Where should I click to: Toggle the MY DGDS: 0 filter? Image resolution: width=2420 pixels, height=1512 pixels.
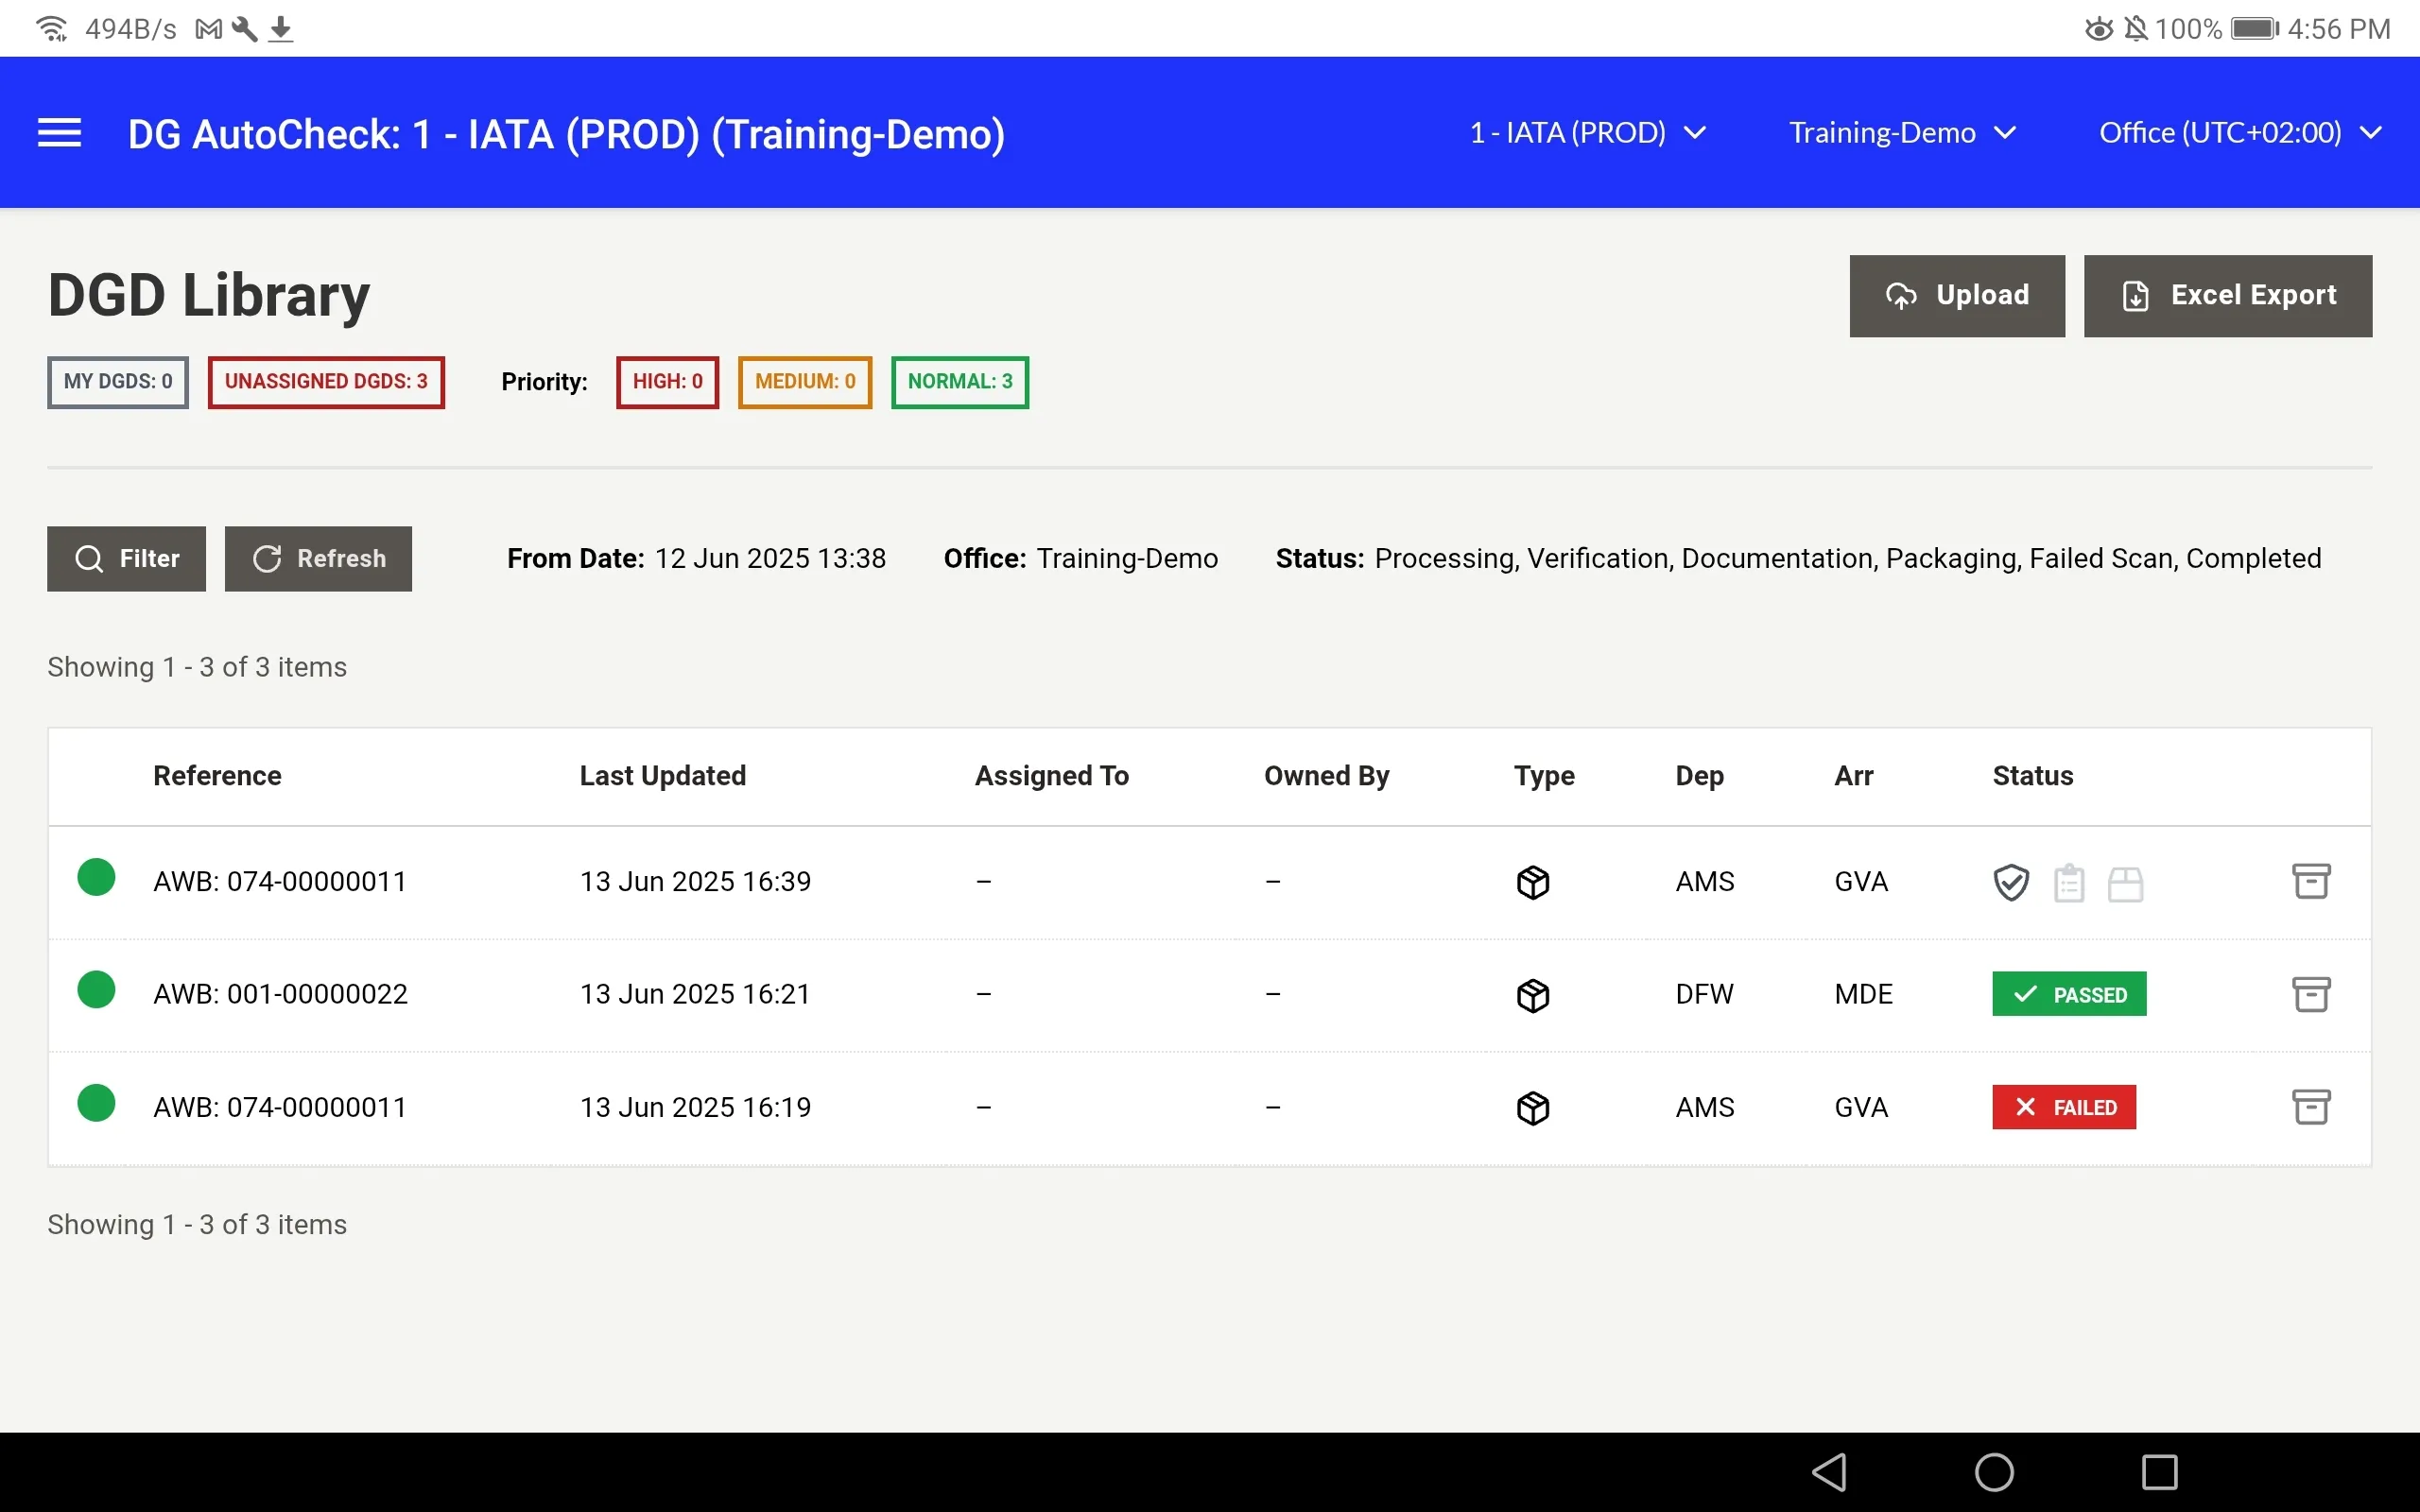[118, 382]
